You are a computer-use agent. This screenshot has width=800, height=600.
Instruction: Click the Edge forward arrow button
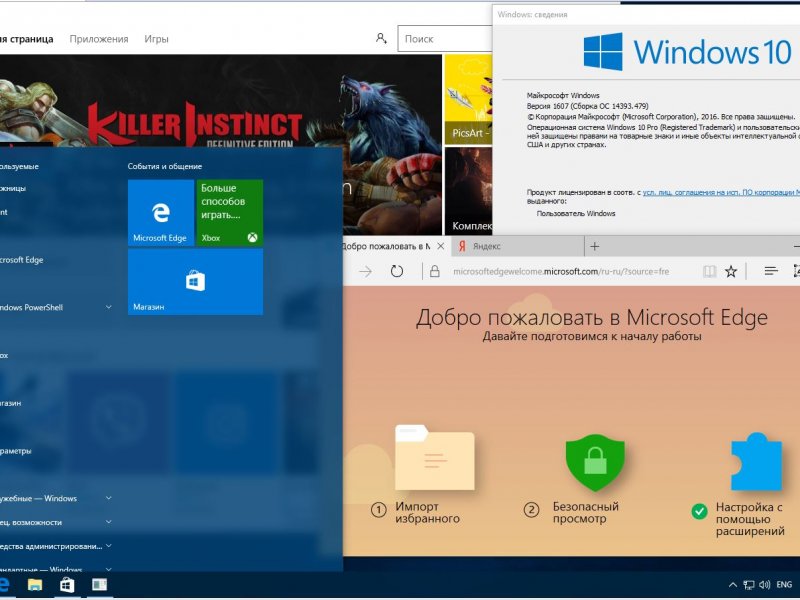[365, 271]
